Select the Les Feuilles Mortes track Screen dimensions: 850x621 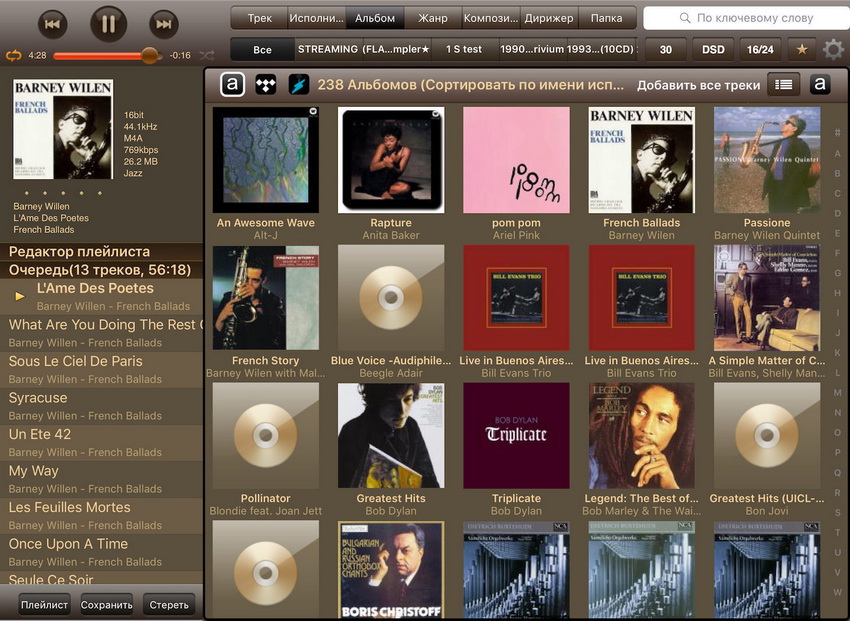pos(101,516)
